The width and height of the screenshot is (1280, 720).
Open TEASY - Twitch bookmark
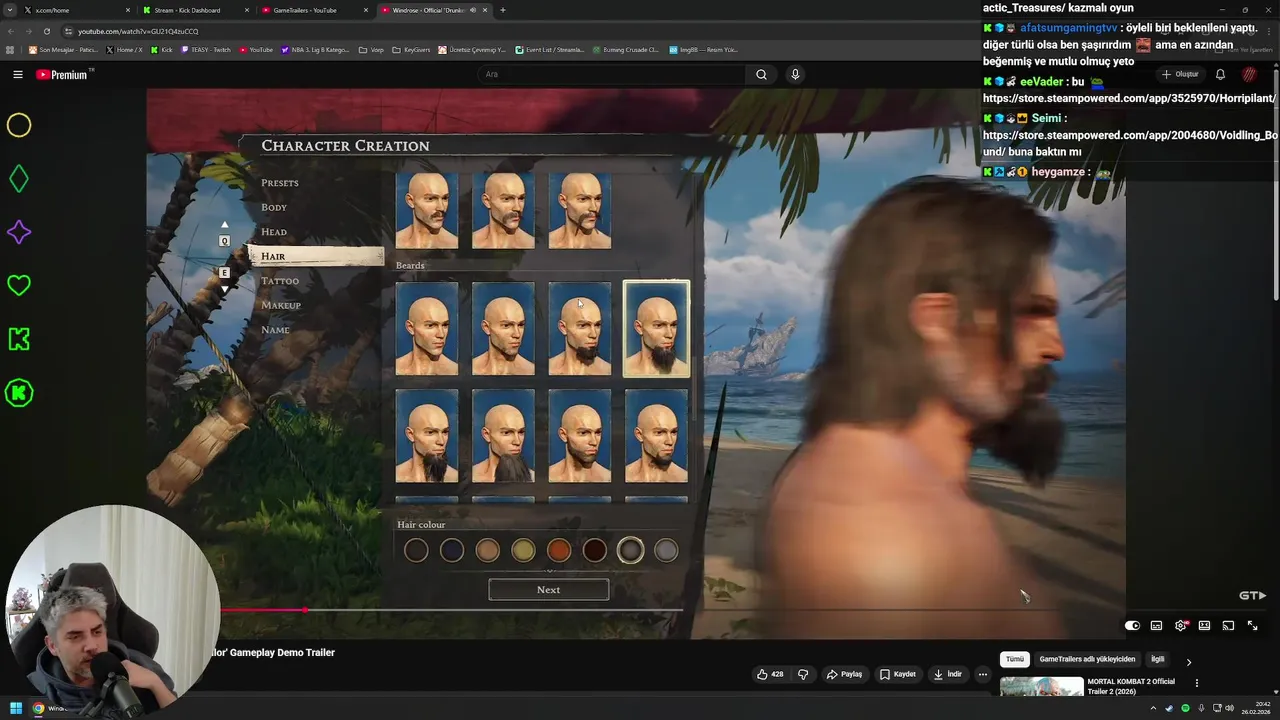tap(206, 49)
